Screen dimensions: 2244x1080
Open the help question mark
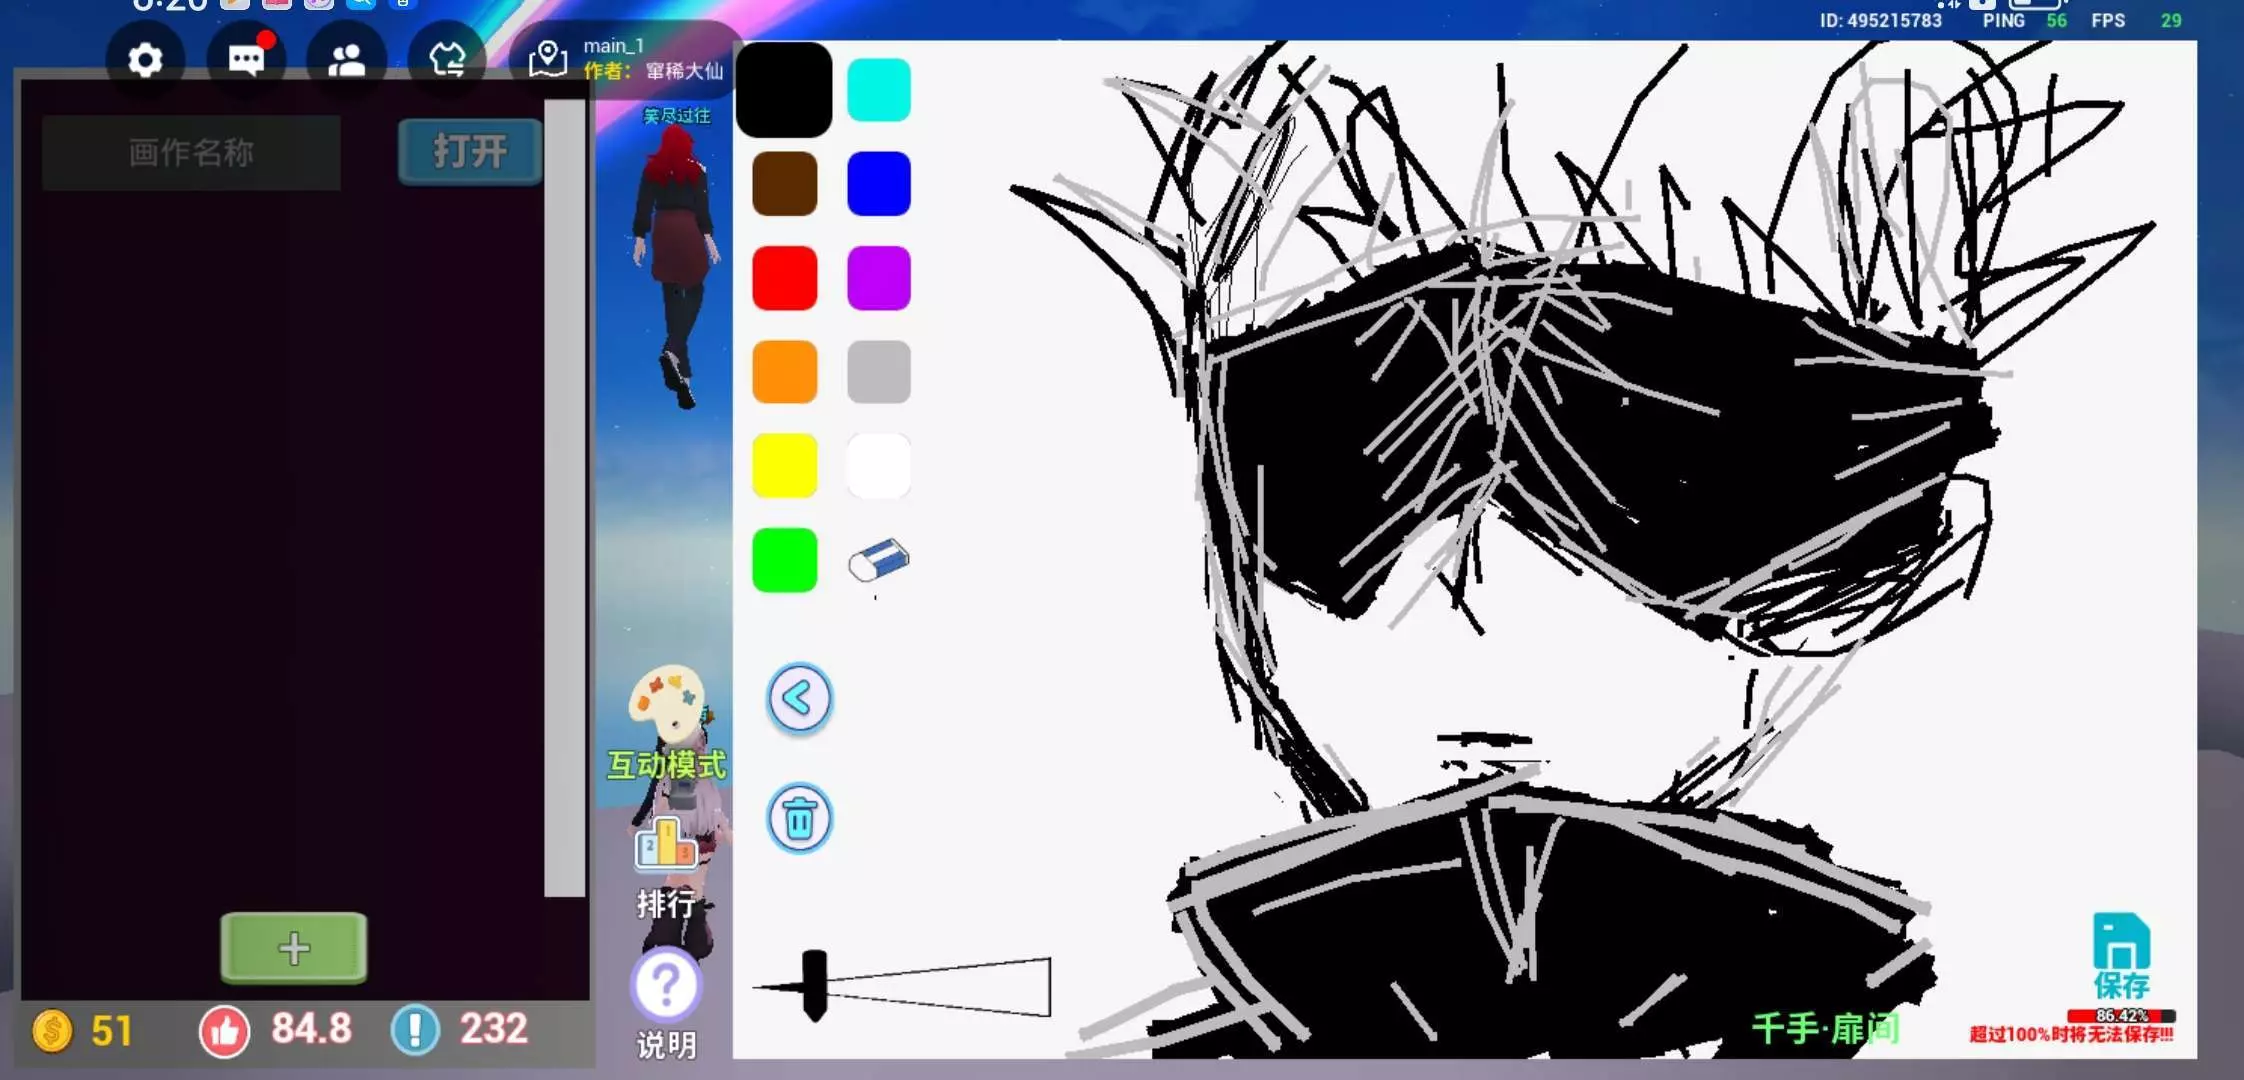(x=665, y=986)
